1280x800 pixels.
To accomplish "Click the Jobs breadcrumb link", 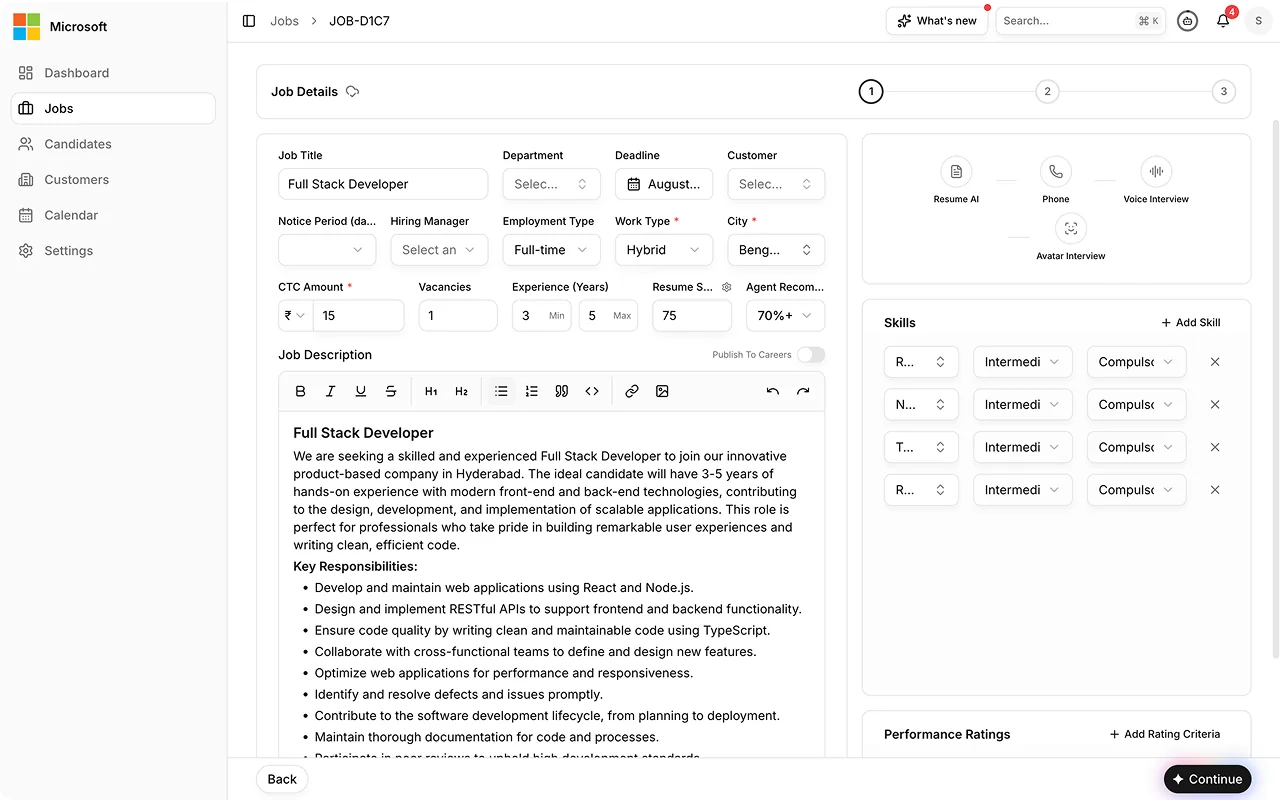I will click(284, 21).
